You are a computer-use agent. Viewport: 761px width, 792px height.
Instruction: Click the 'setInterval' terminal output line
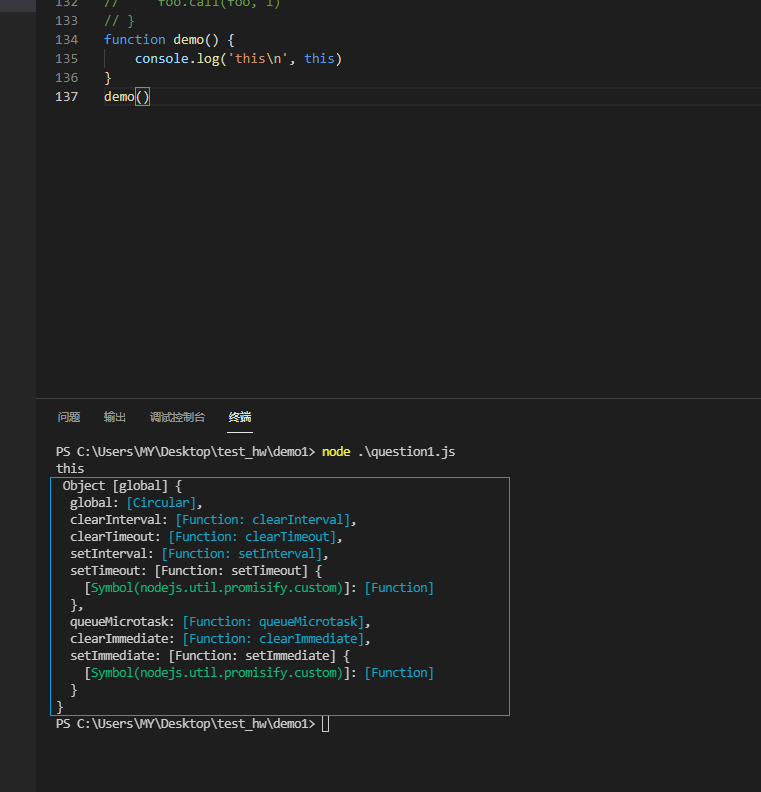coord(199,554)
